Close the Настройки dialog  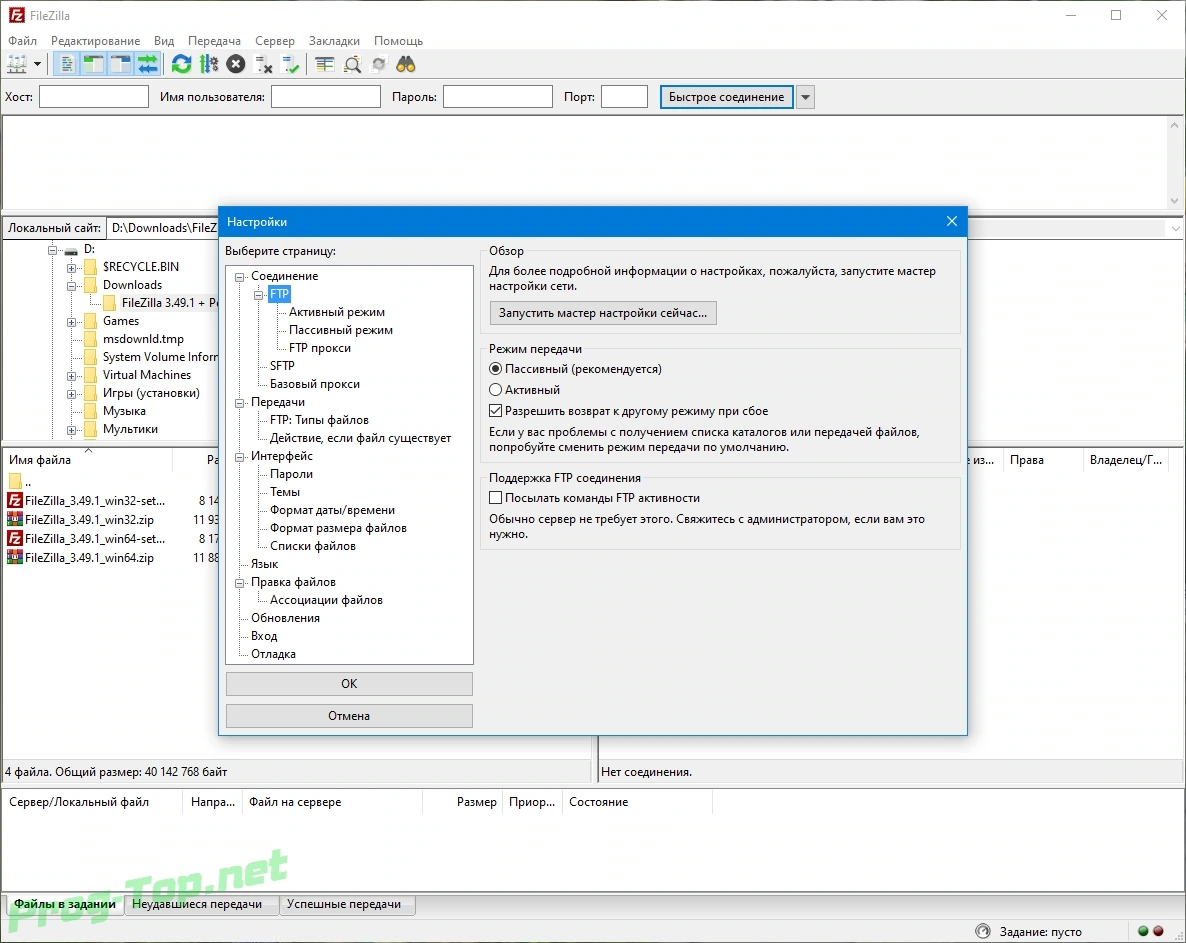[952, 221]
